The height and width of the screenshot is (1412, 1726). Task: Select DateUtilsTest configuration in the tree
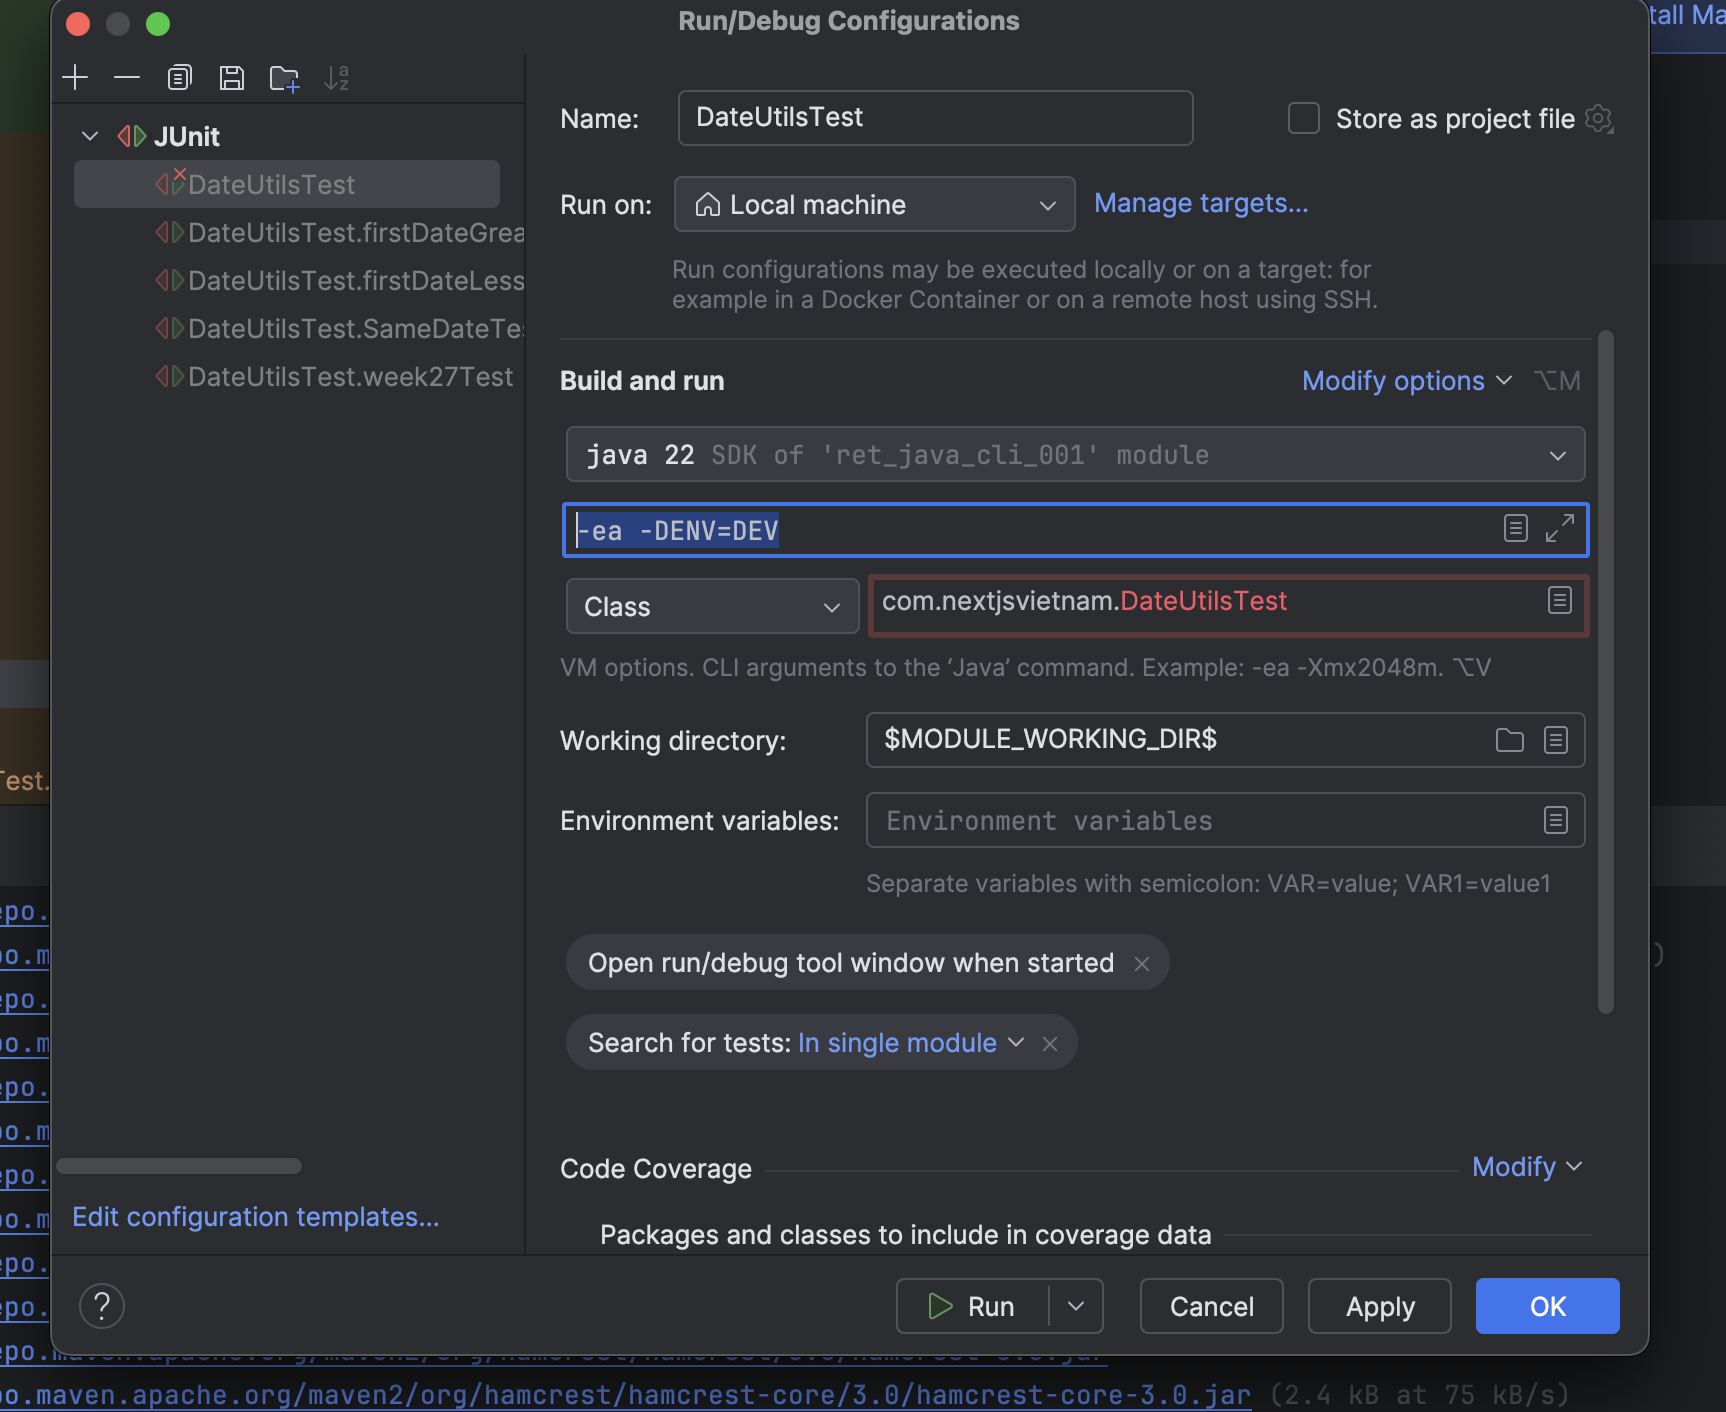(287, 185)
